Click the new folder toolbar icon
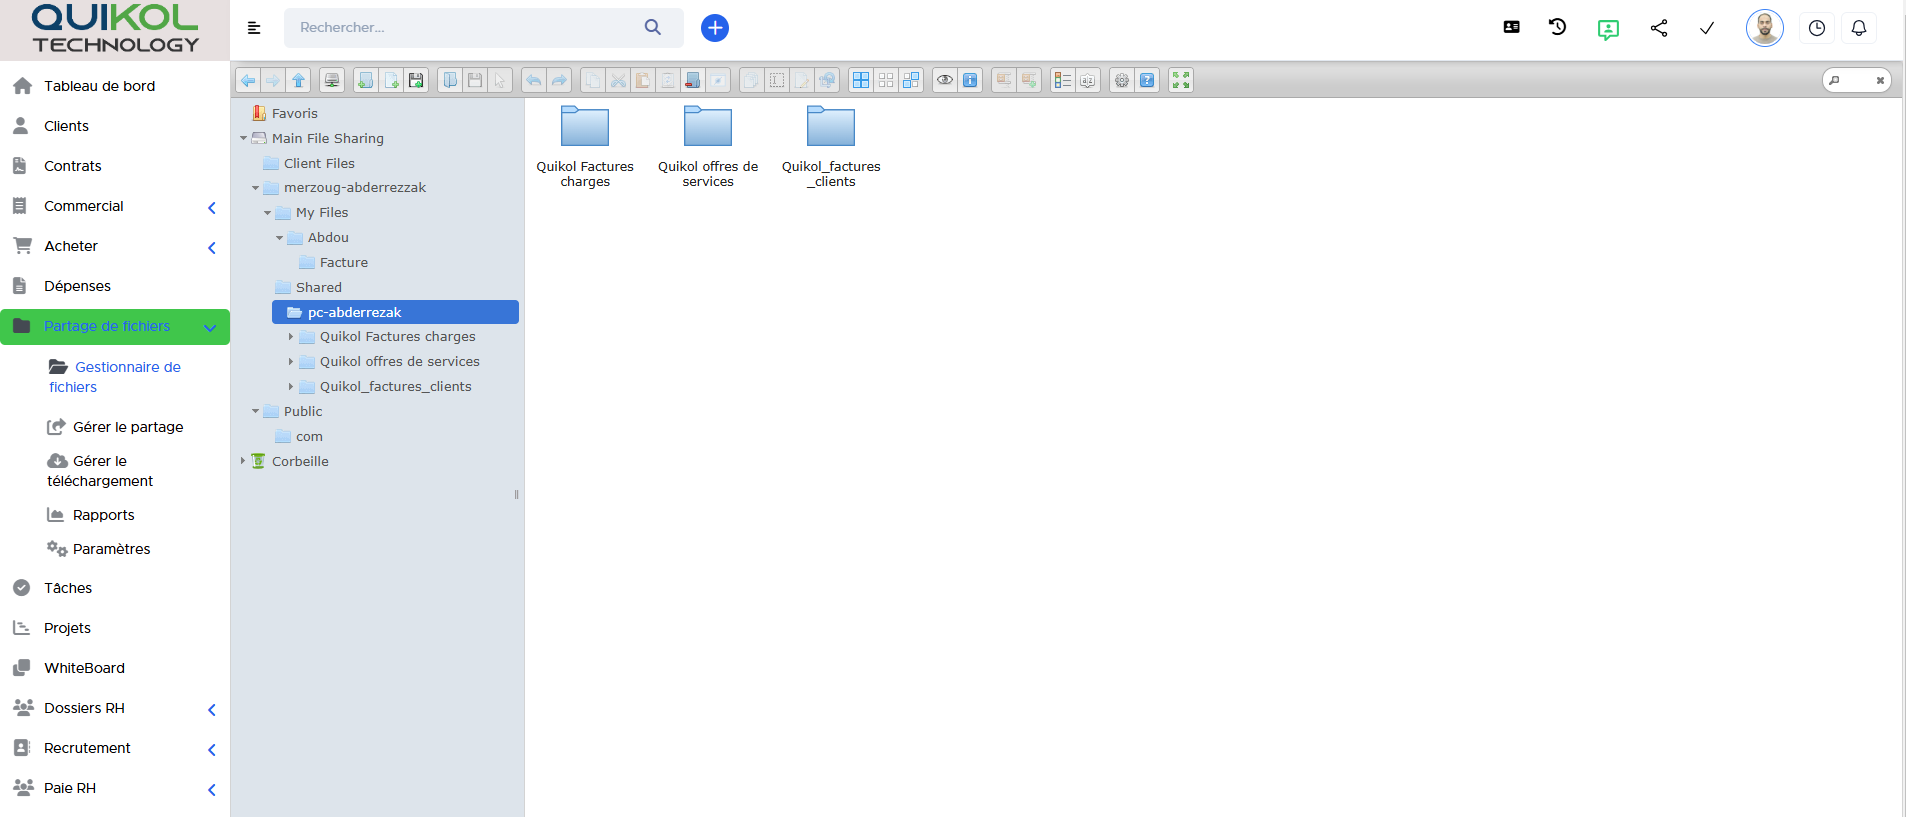The height and width of the screenshot is (817, 1906). [x=366, y=81]
